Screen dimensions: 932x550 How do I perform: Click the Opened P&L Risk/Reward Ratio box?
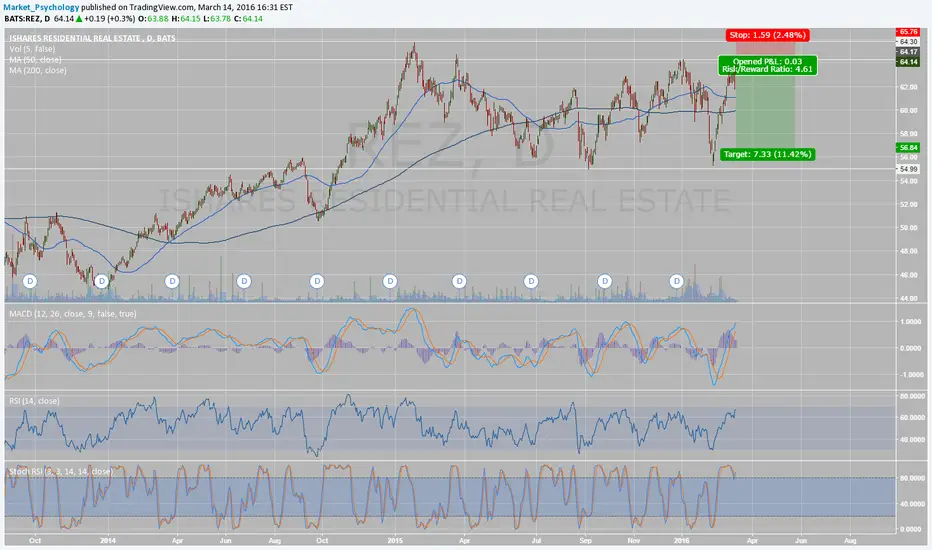tap(767, 65)
